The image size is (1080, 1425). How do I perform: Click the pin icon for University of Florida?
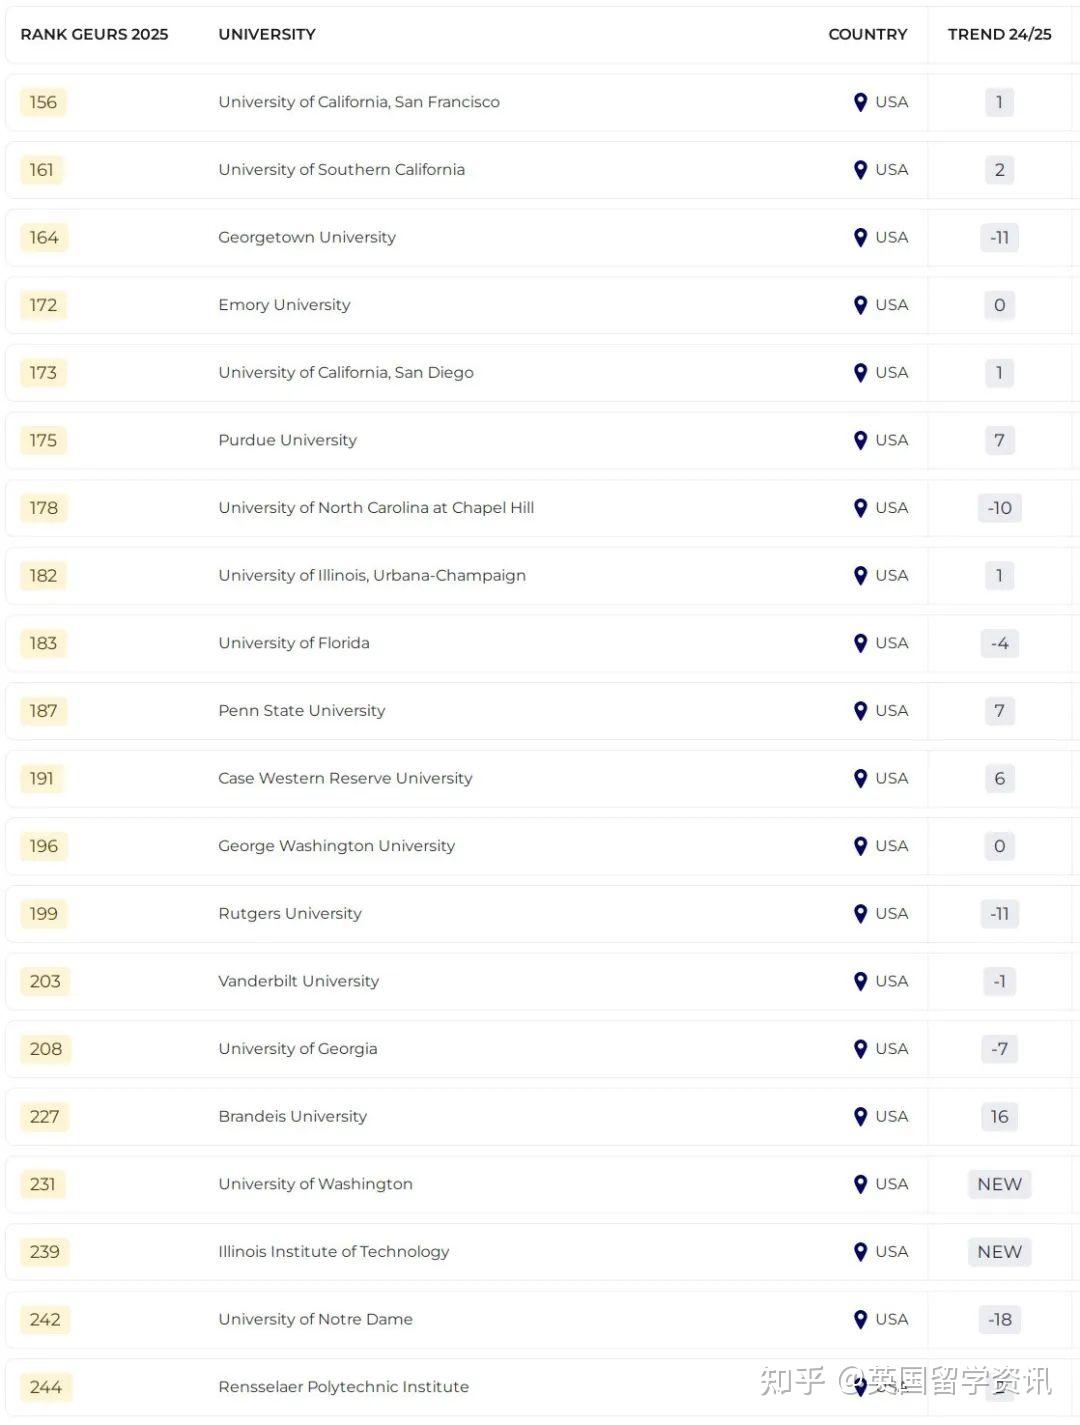tap(860, 644)
